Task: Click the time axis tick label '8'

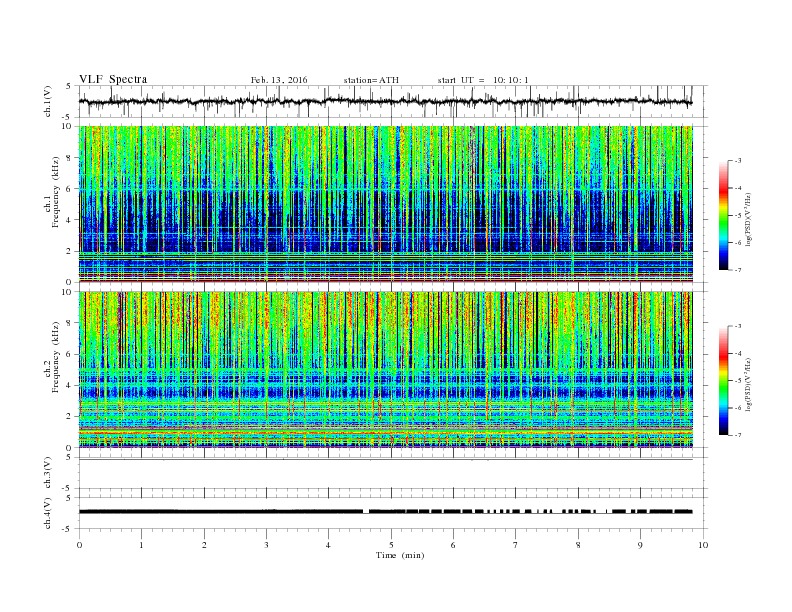Action: pos(578,545)
